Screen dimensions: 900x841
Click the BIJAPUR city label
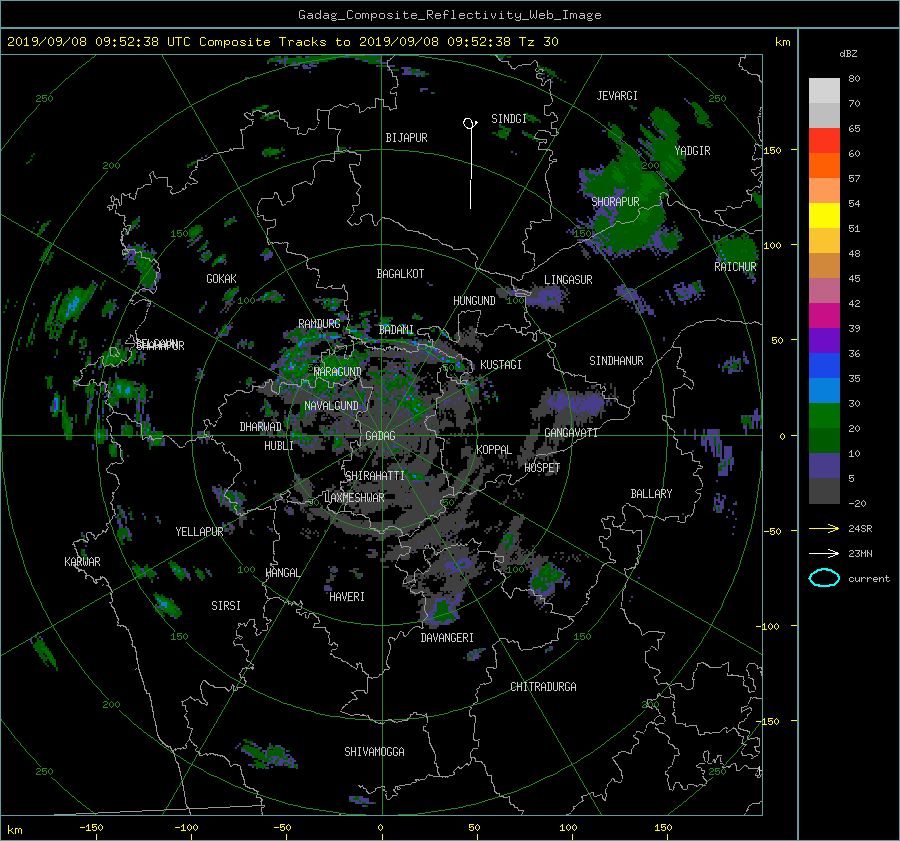pos(406,138)
